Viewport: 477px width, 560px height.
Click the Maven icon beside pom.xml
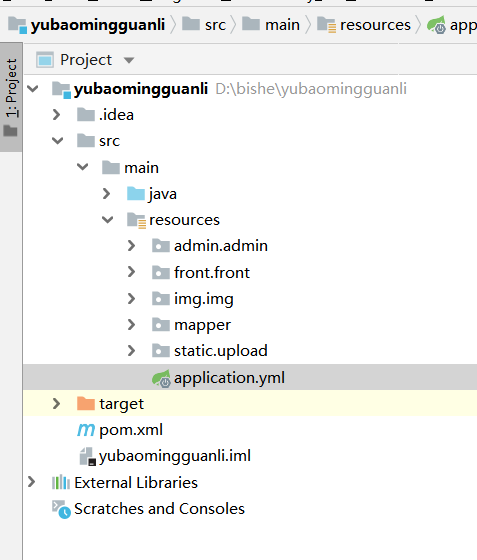(x=86, y=430)
